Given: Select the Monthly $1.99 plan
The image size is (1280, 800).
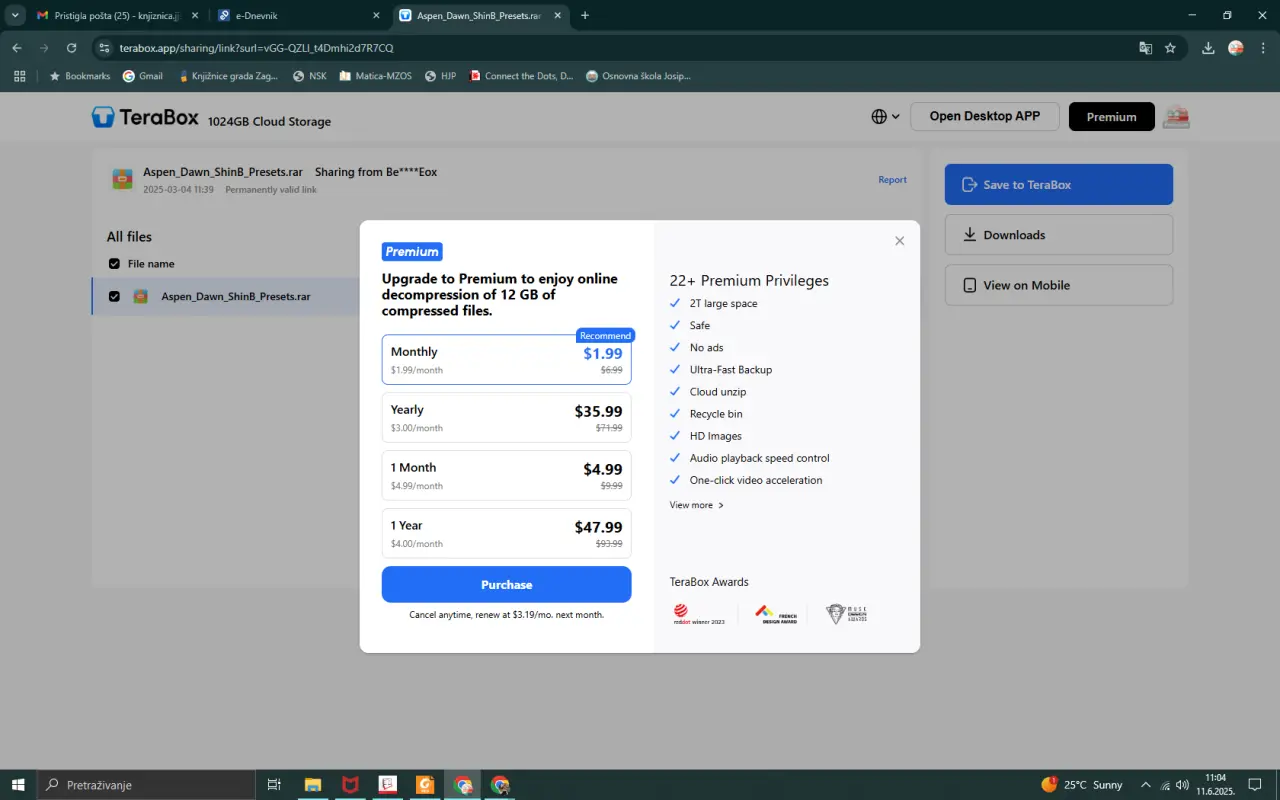Looking at the screenshot, I should [506, 359].
